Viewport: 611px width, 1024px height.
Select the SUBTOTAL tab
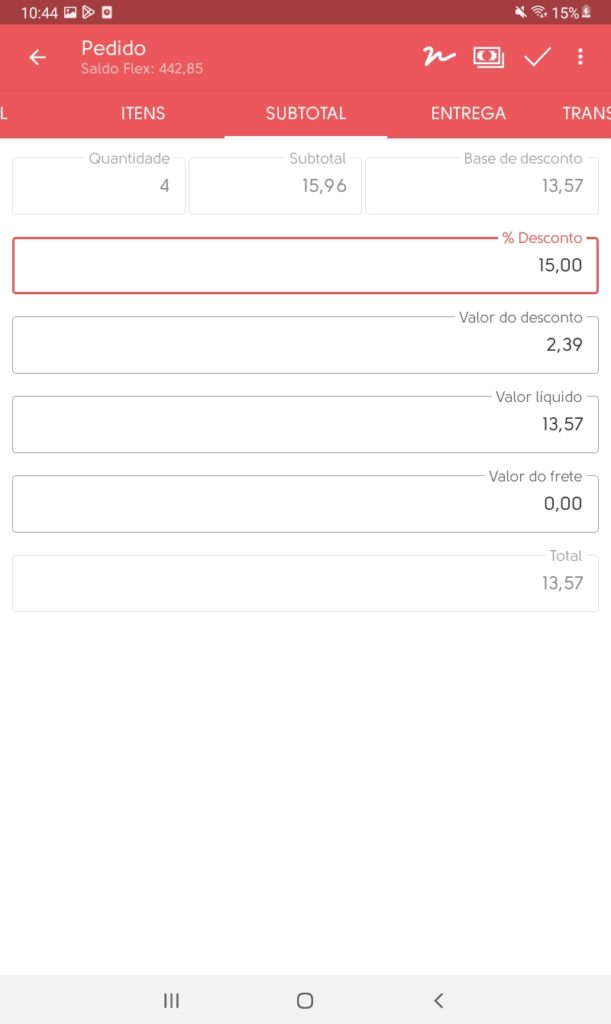pyautogui.click(x=305, y=113)
